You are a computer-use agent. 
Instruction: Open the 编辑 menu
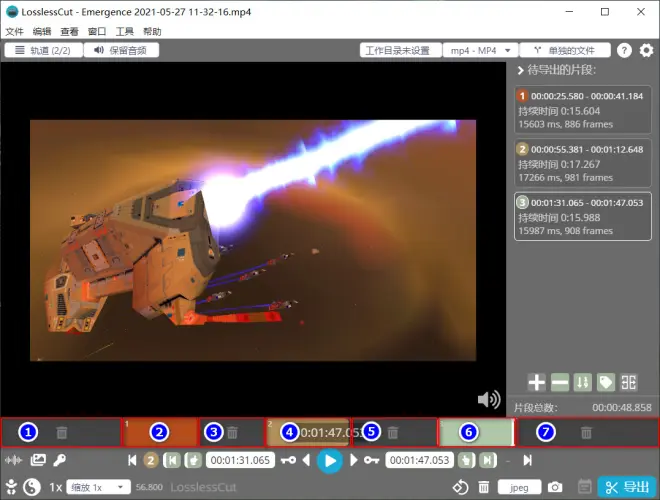(42, 32)
